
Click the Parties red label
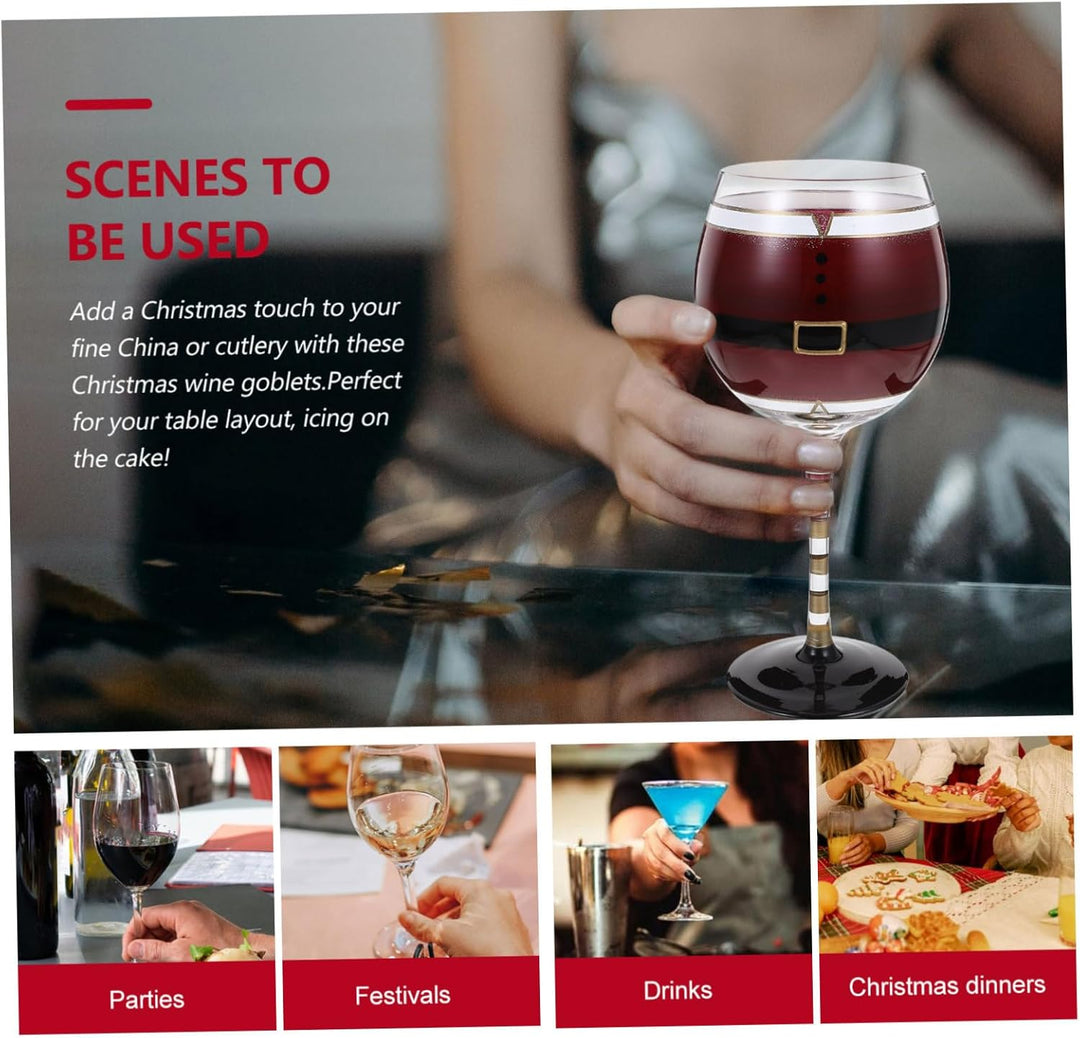pos(147,997)
